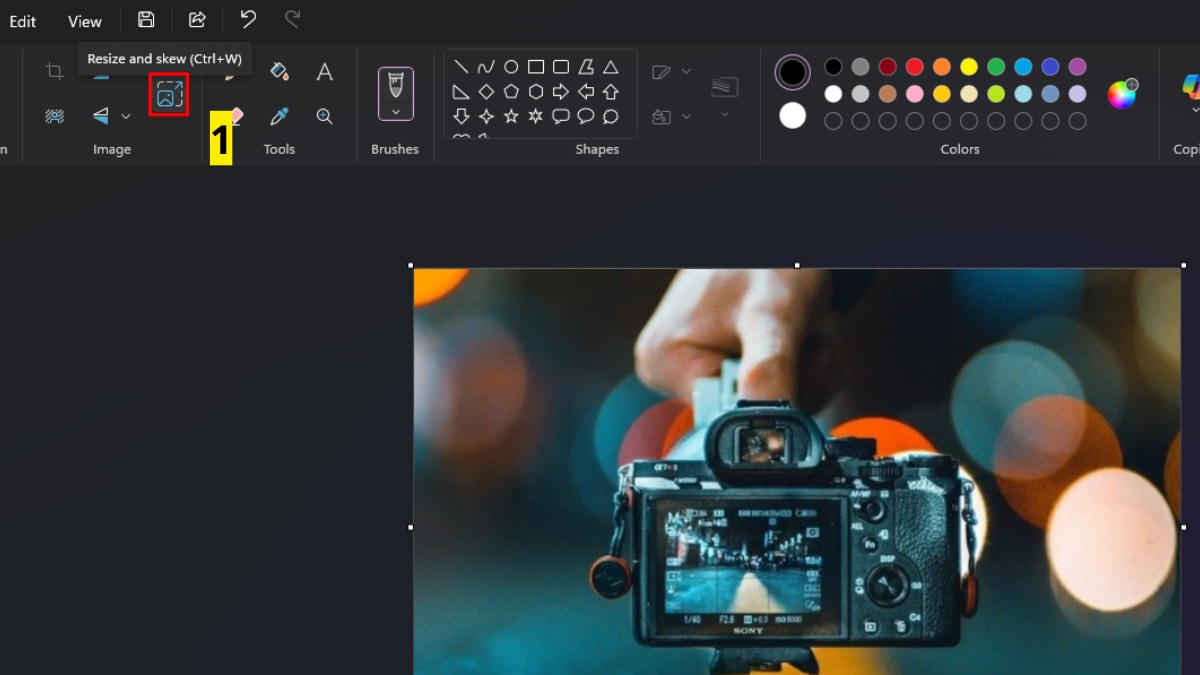This screenshot has width=1200, height=675.
Task: Open Edit colors rainbow wheel
Action: click(x=1122, y=94)
